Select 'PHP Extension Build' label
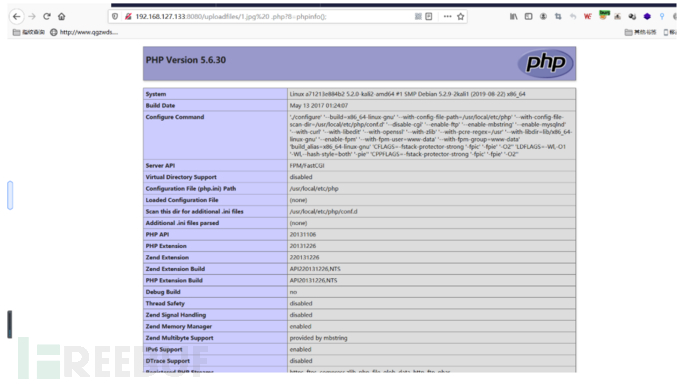690x386 pixels. [174, 280]
